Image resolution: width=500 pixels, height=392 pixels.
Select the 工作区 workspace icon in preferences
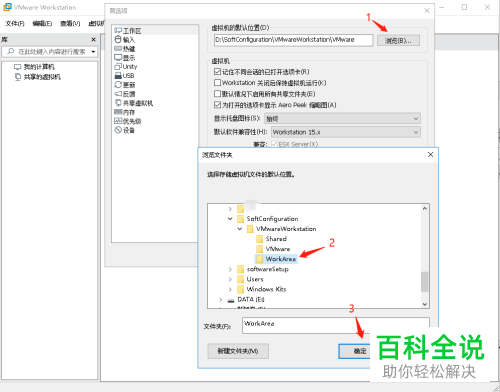coord(118,31)
